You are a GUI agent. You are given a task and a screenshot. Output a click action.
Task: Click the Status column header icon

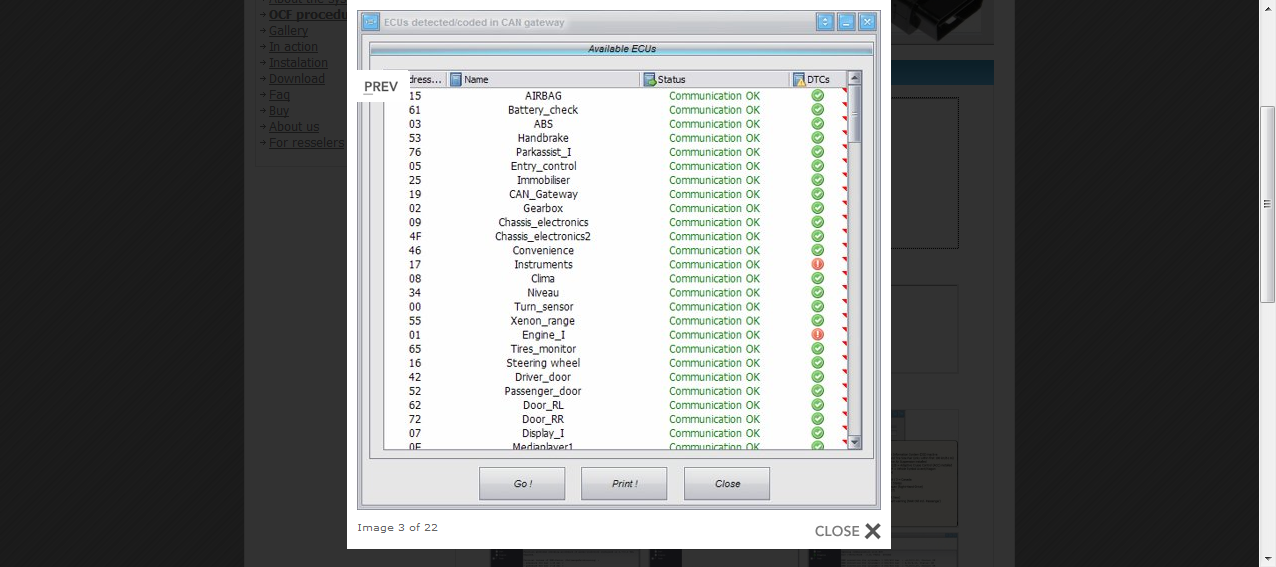[x=650, y=80]
